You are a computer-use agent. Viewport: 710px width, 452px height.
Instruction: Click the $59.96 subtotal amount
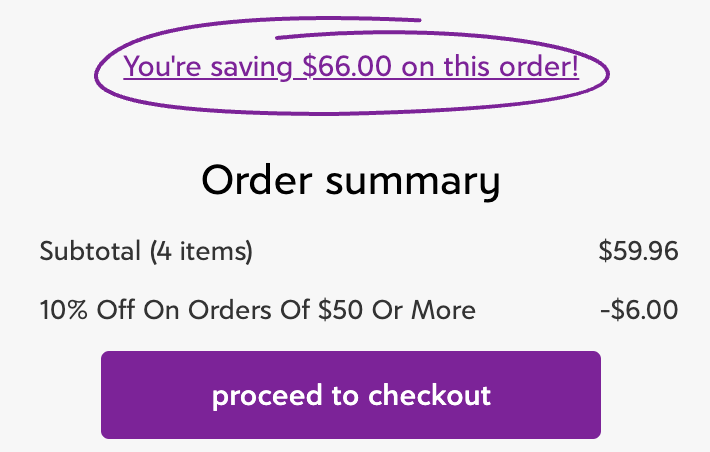coord(638,251)
